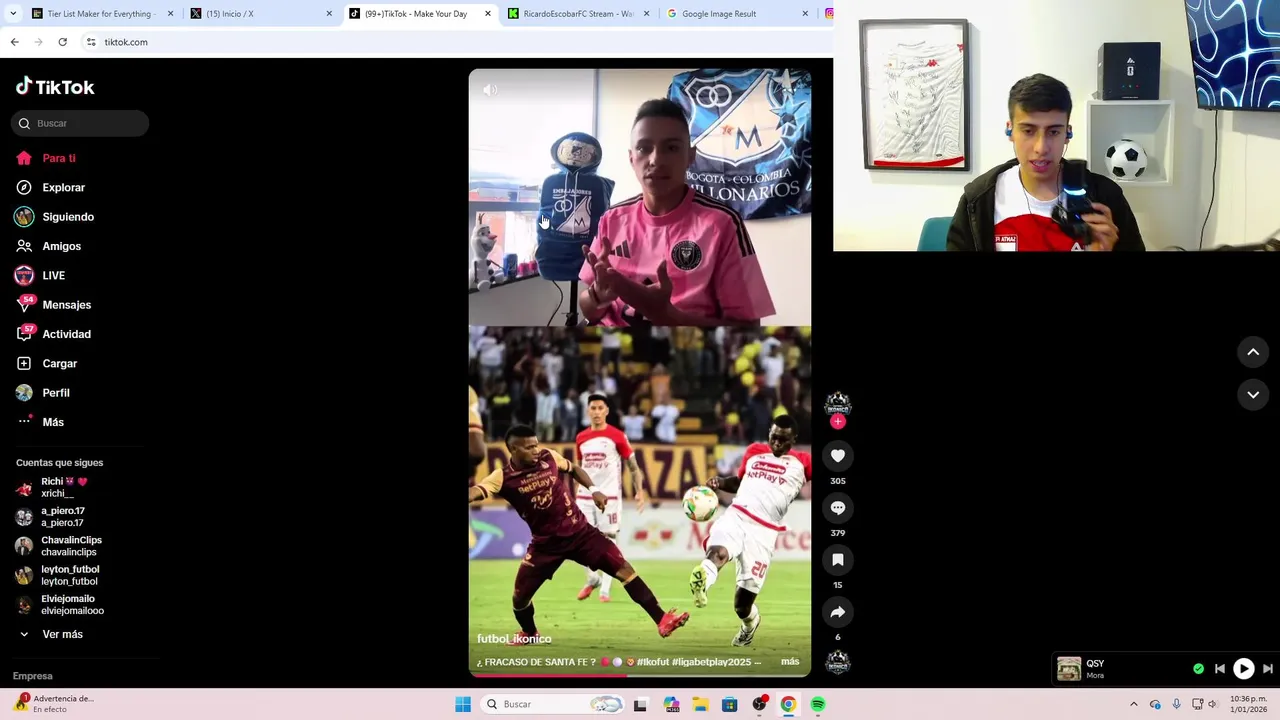
Task: Open the Windows Start menu
Action: pos(463,704)
